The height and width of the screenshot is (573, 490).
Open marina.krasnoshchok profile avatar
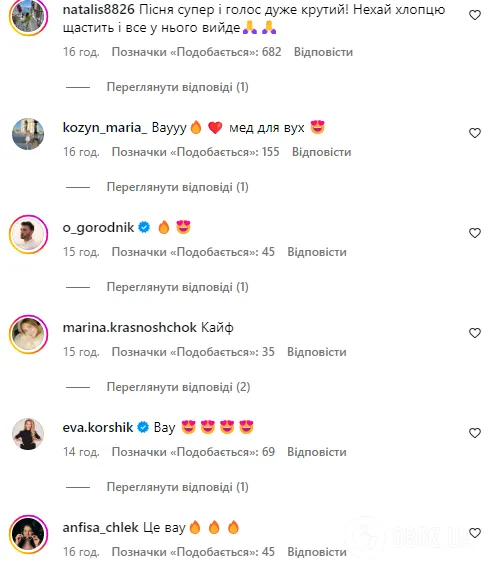tap(28, 334)
